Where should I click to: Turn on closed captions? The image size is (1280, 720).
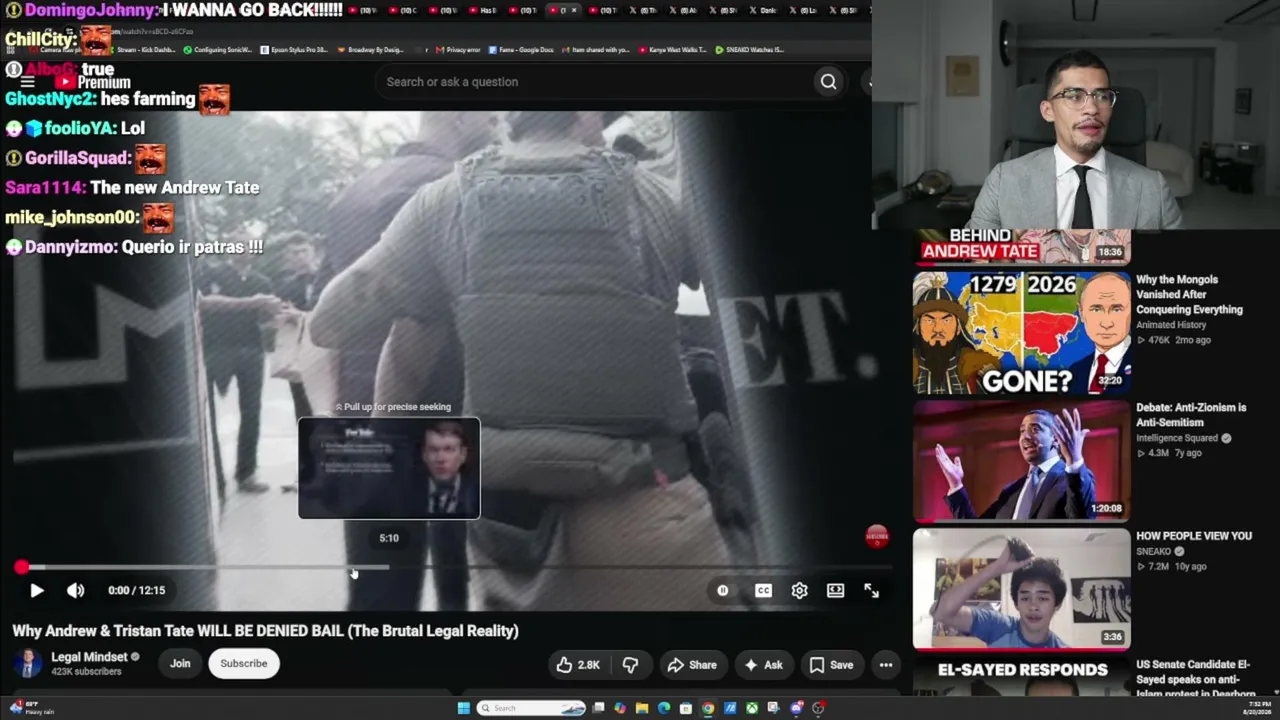pyautogui.click(x=763, y=590)
